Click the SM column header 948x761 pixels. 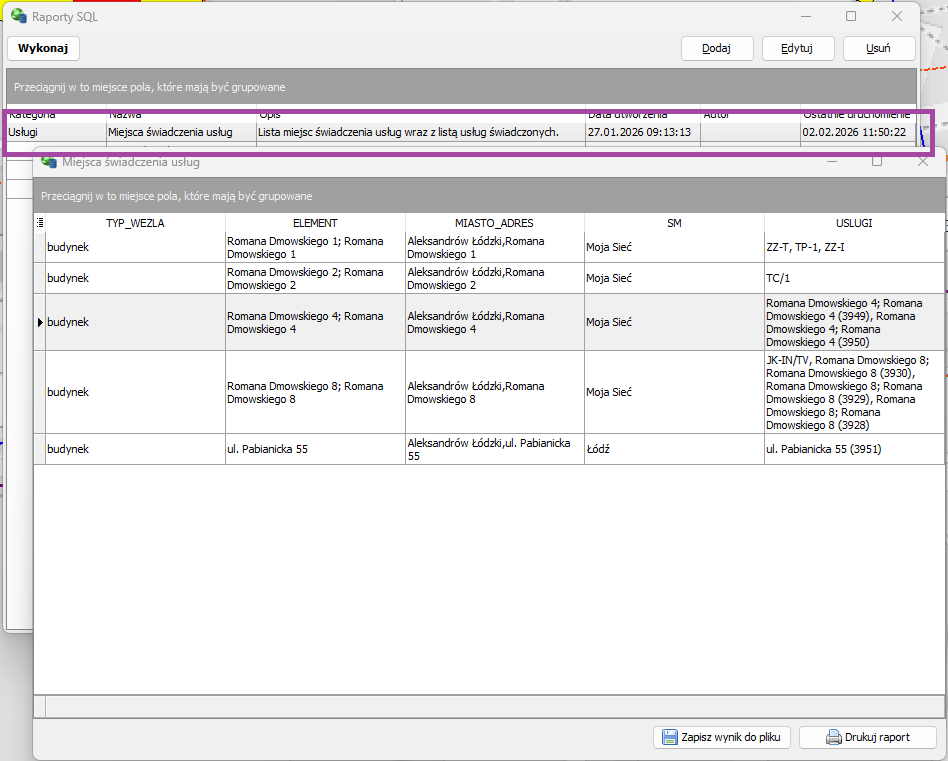(x=674, y=223)
